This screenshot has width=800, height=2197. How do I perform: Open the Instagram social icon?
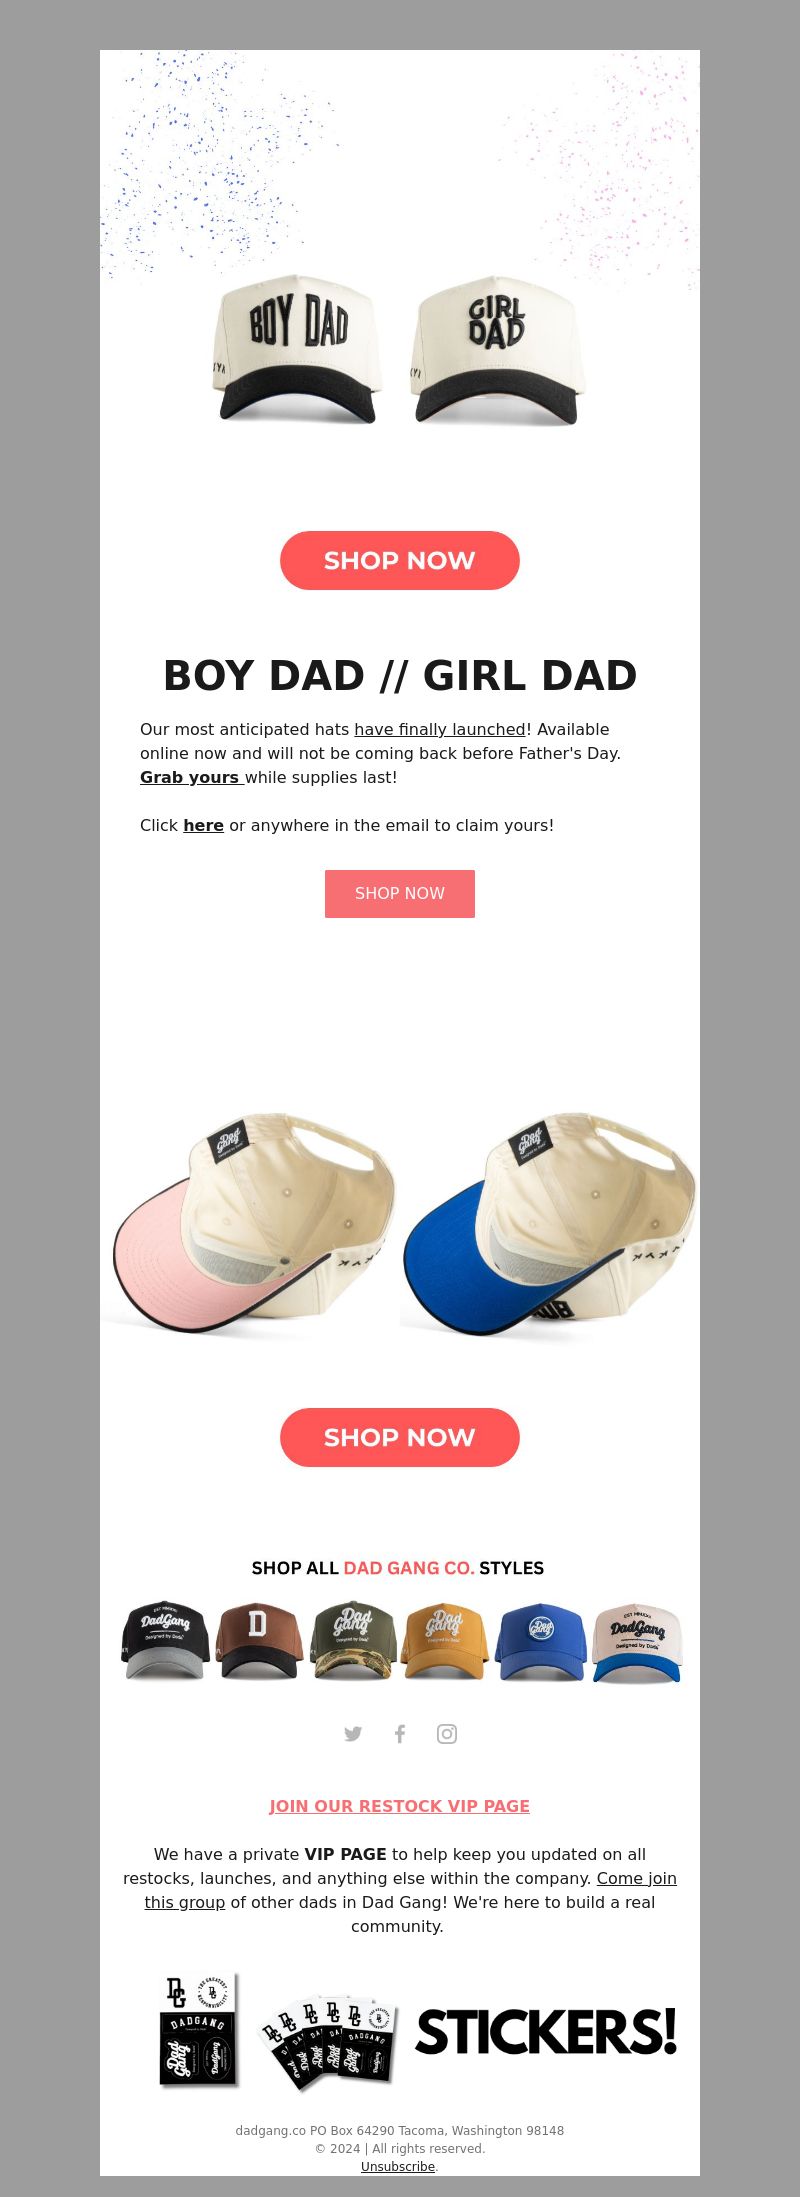click(447, 1734)
